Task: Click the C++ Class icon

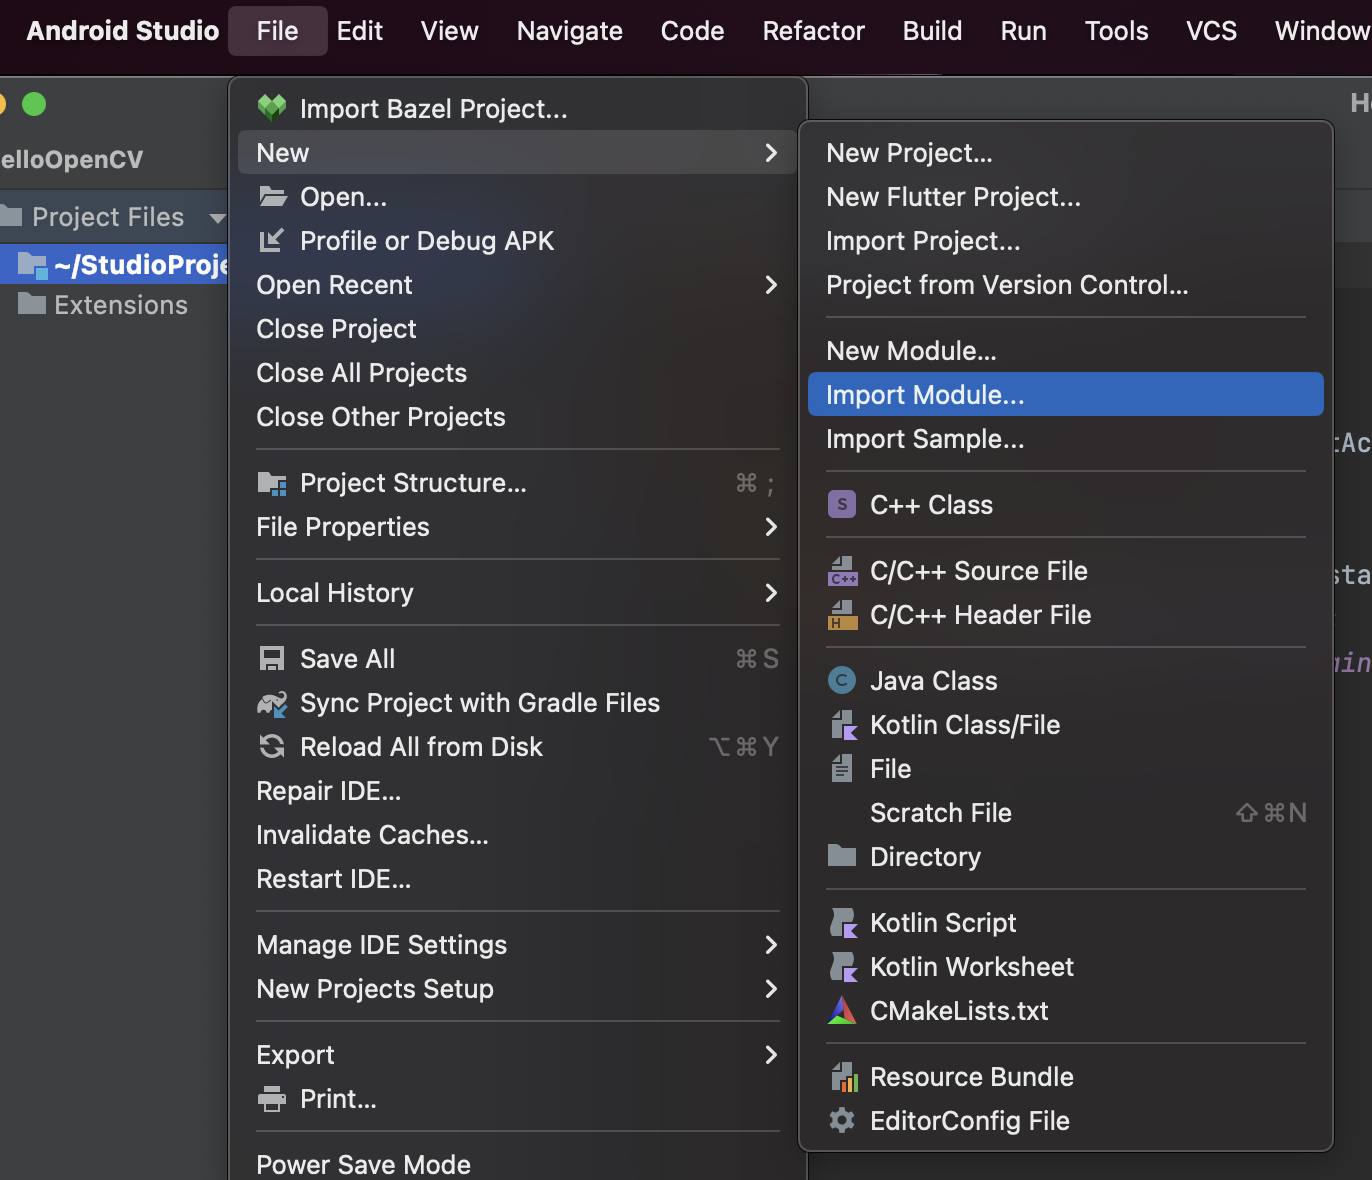Action: 842,505
